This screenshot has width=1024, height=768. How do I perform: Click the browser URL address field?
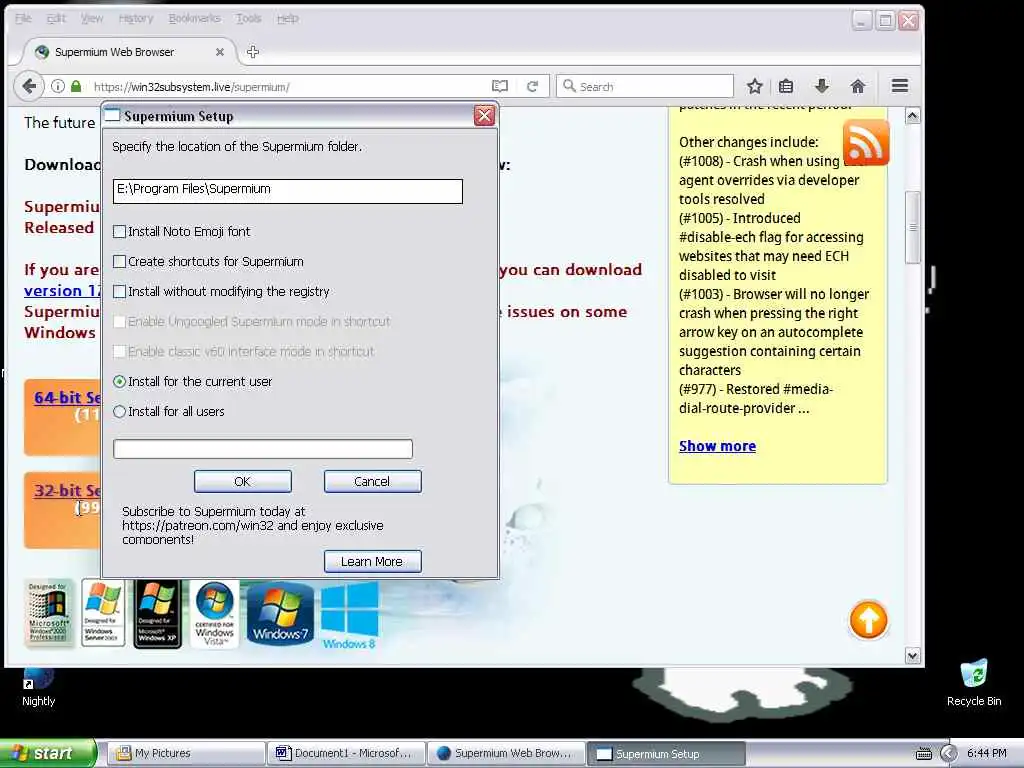[x=287, y=87]
